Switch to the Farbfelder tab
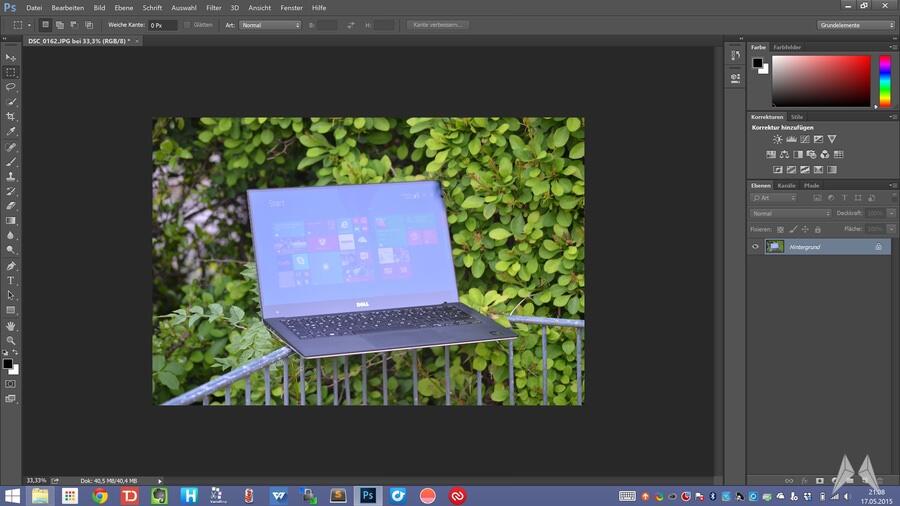Screen dimensions: 900x506 [x=787, y=47]
